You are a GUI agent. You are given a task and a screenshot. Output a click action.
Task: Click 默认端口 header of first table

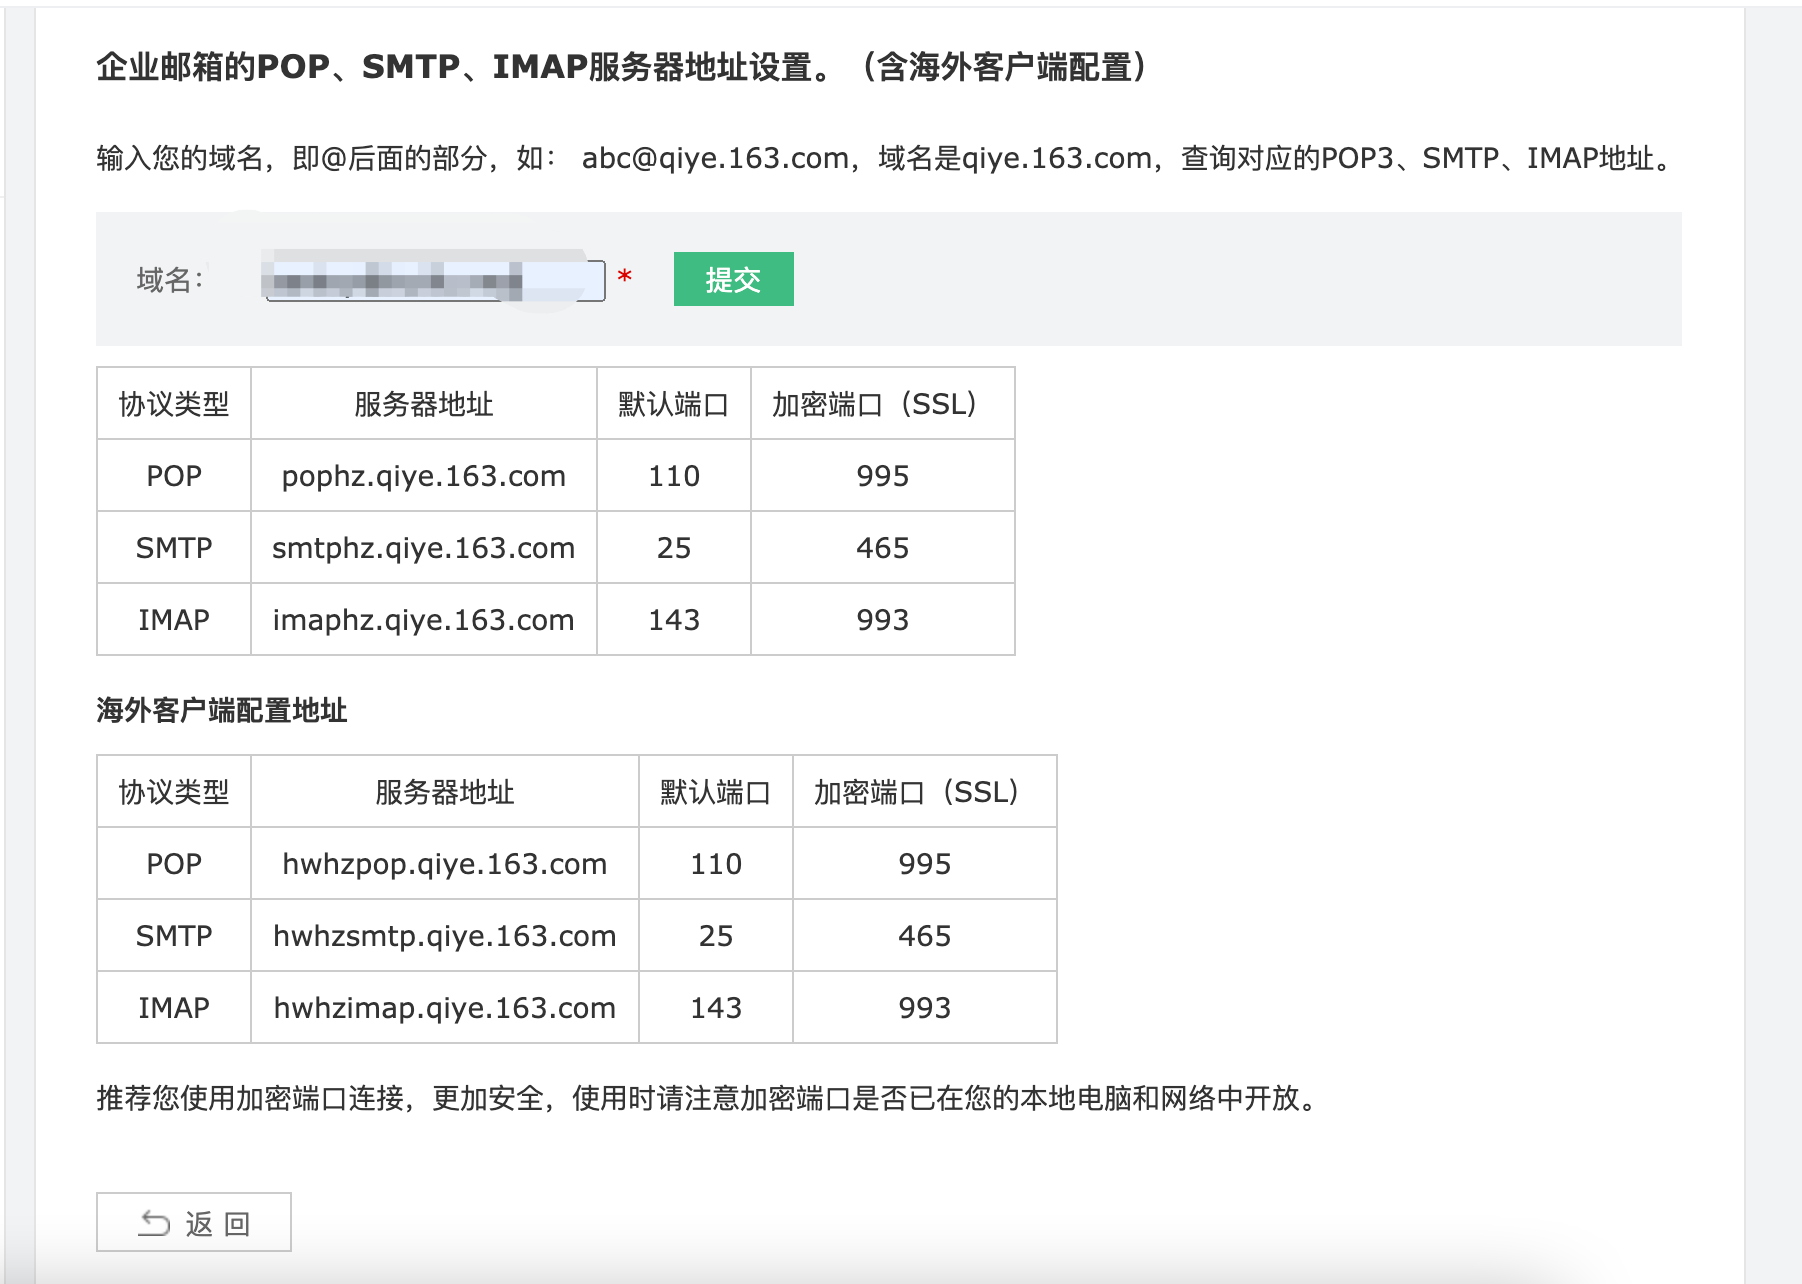click(674, 404)
